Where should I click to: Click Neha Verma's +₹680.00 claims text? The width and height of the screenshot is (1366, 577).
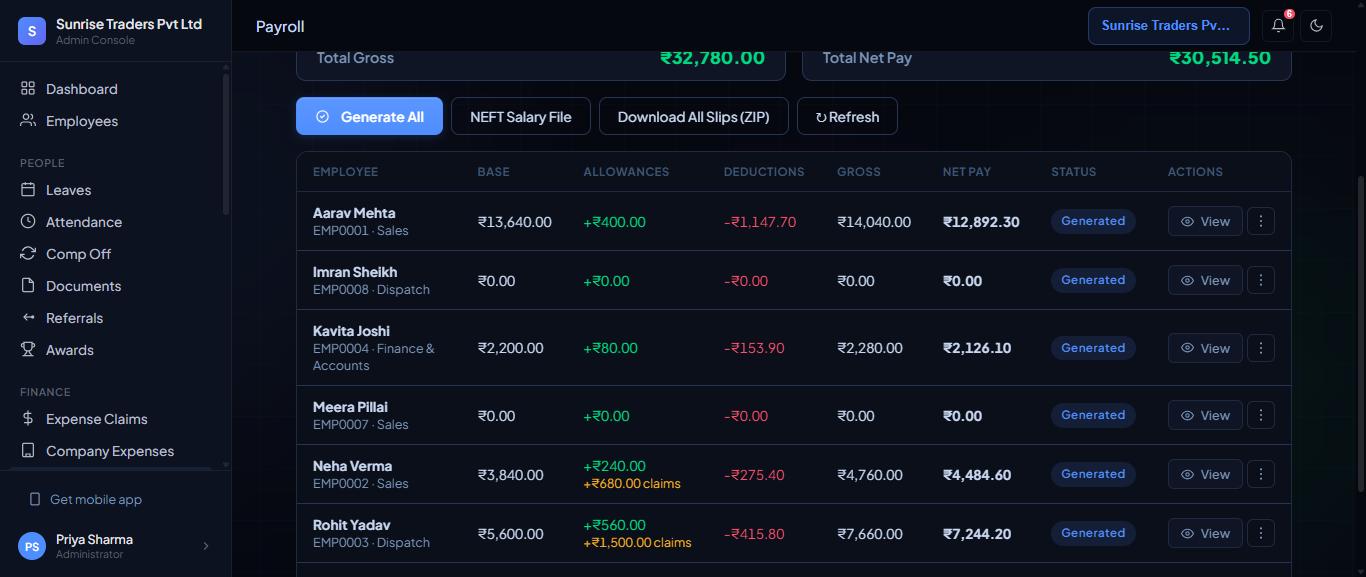point(632,484)
